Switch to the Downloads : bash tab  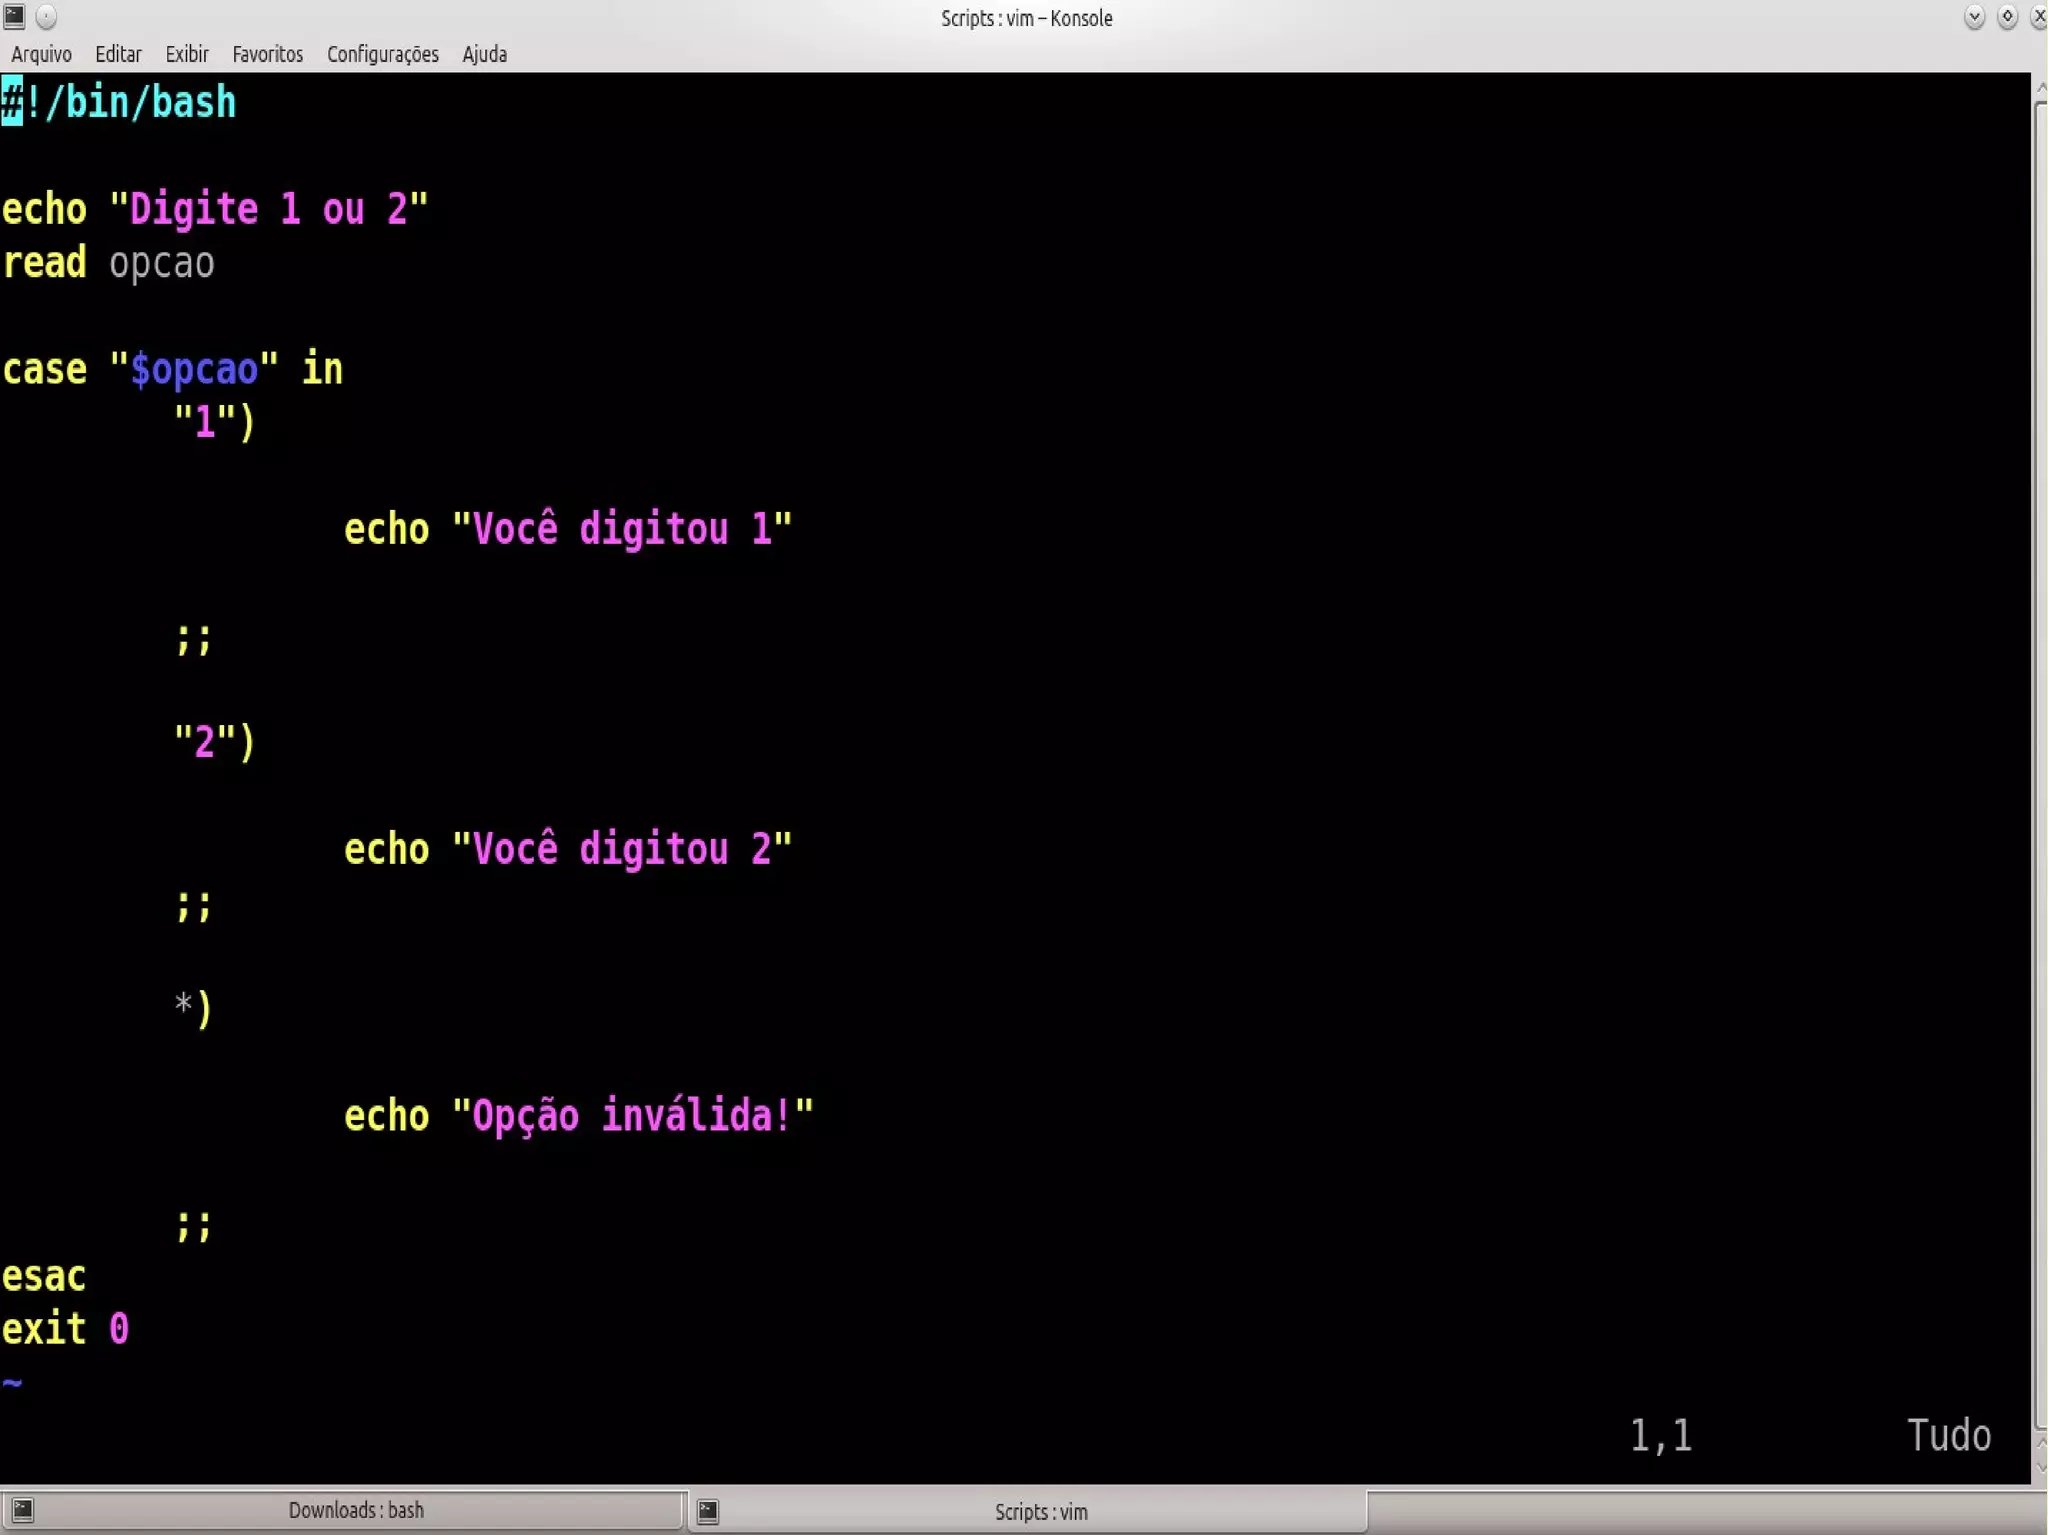pyautogui.click(x=355, y=1510)
